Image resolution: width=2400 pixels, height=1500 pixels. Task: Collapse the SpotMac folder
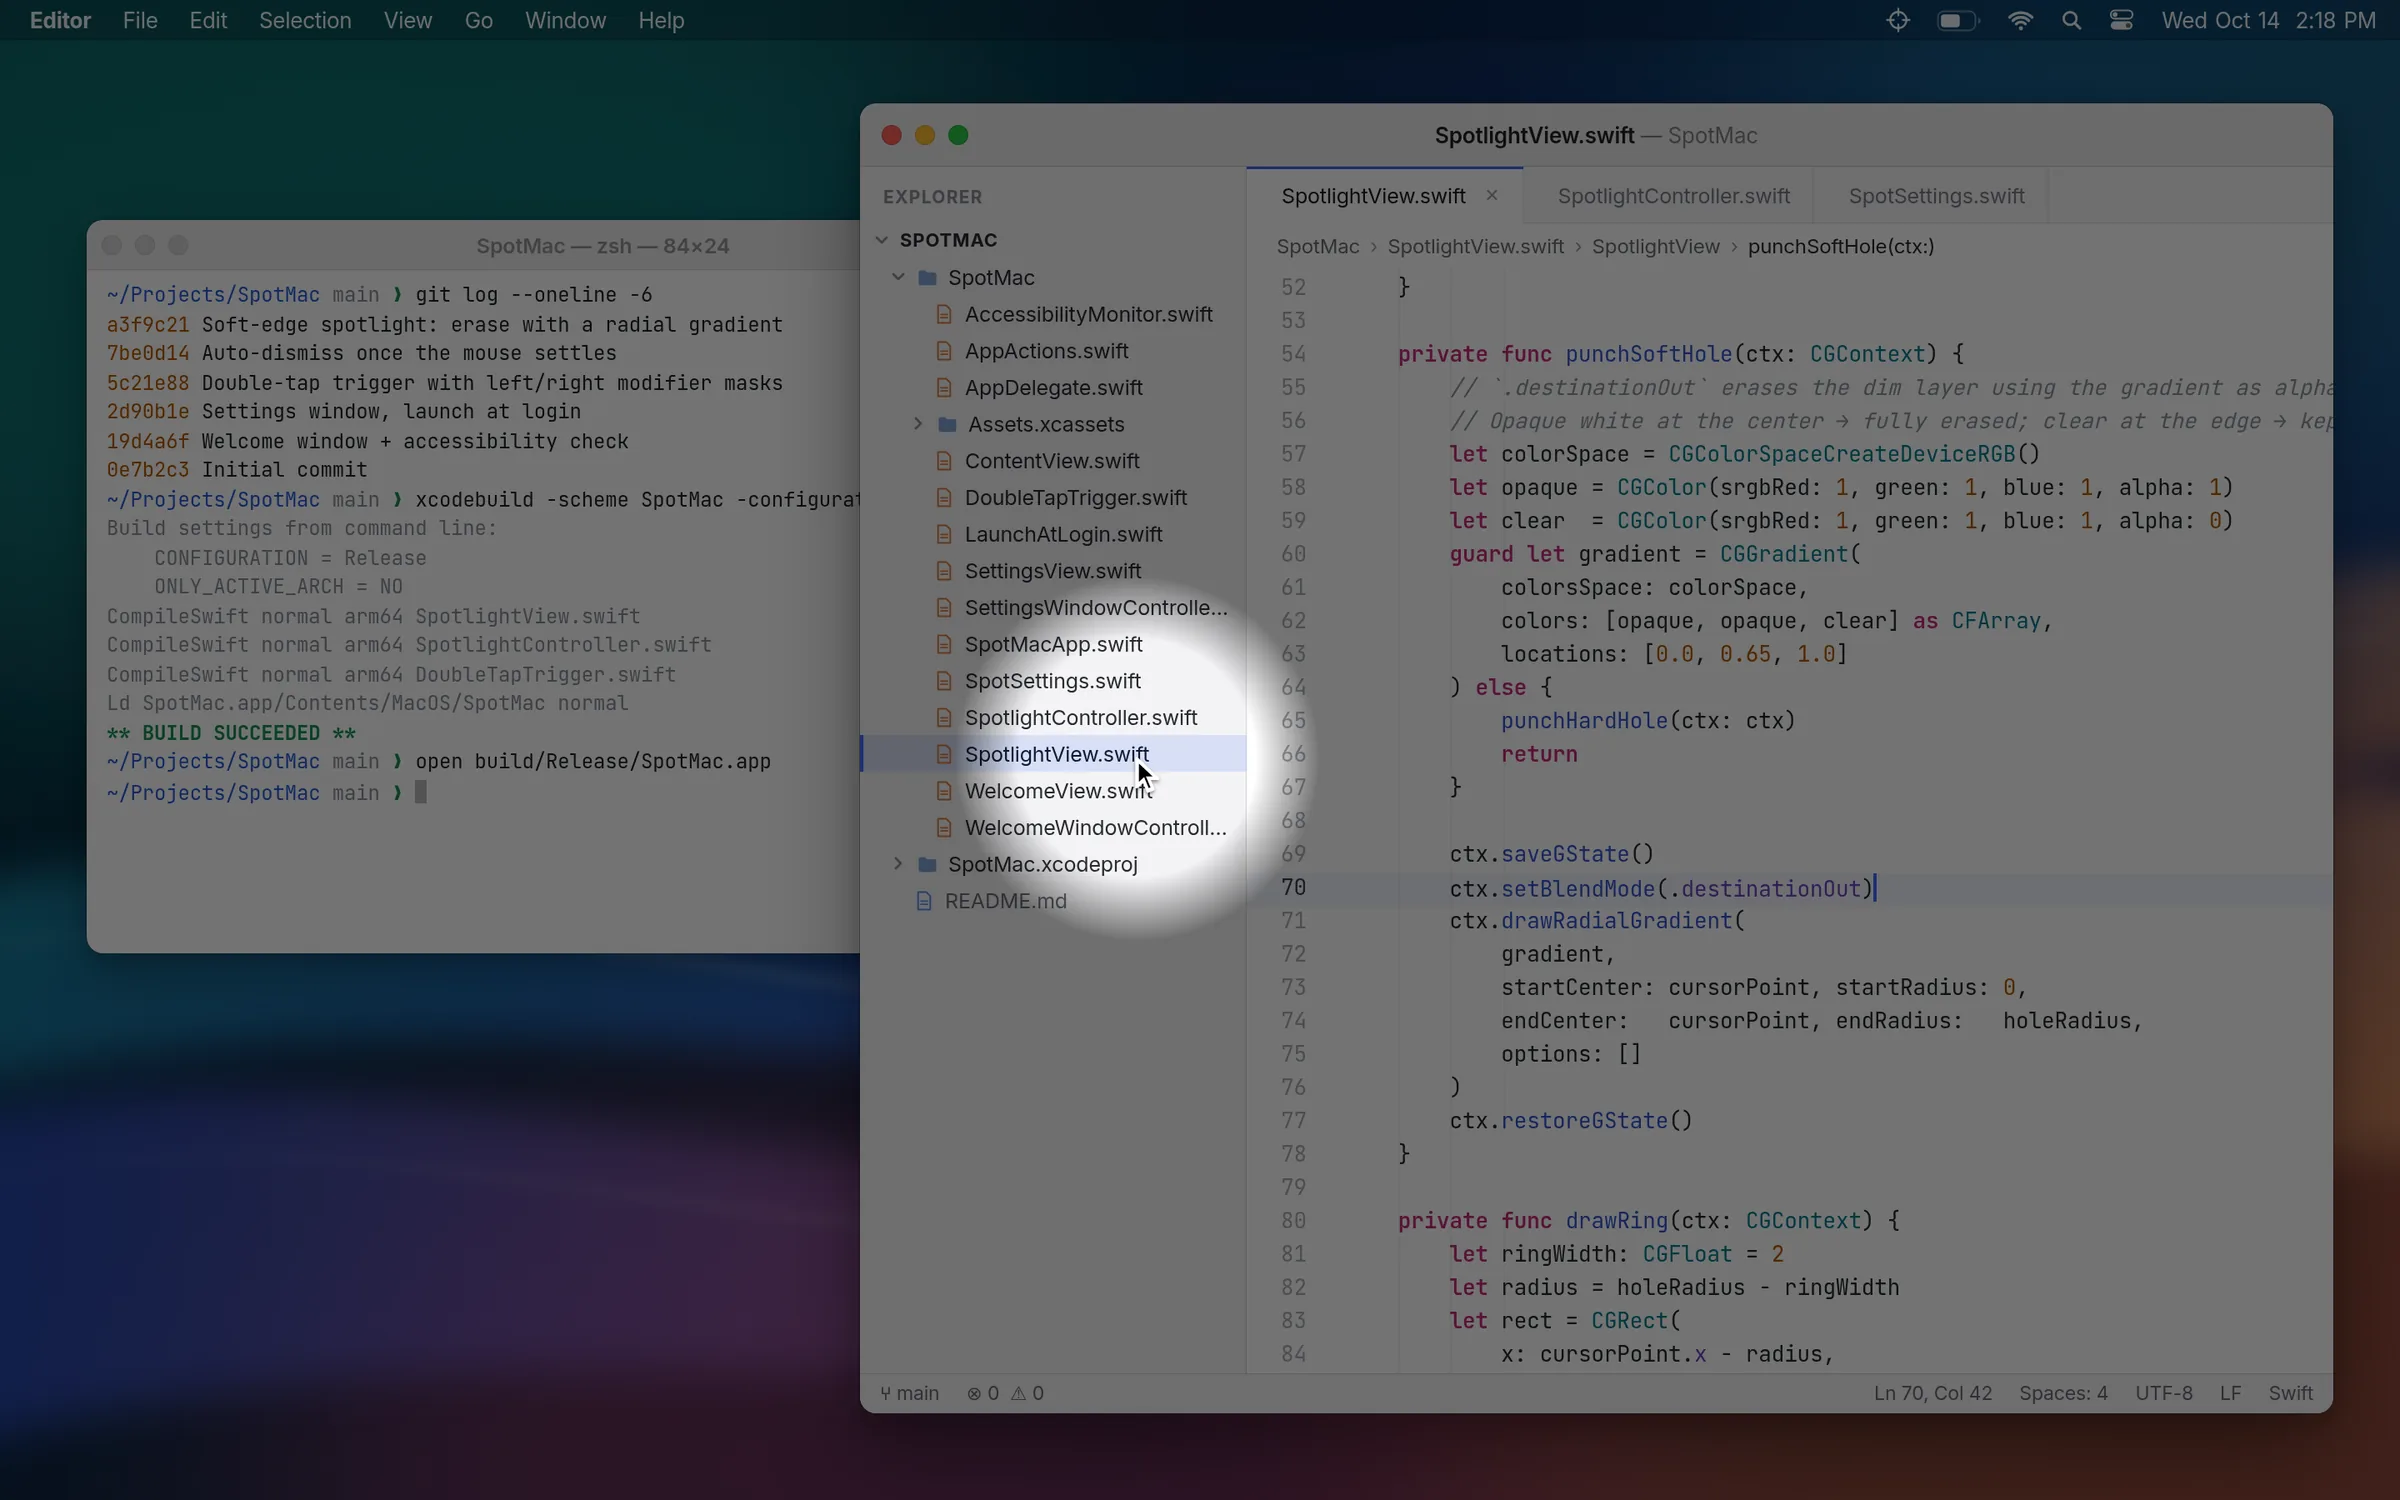(898, 277)
